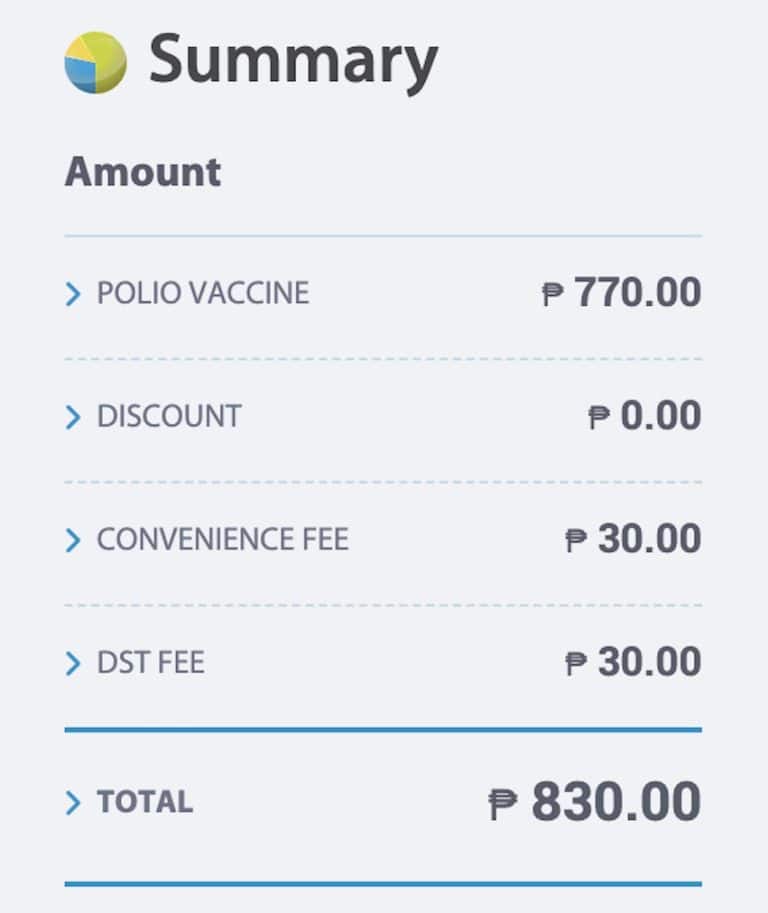This screenshot has height=913, width=768.
Task: Expand the CONVENIENCE FEE chevron arrow
Action: click(73, 541)
